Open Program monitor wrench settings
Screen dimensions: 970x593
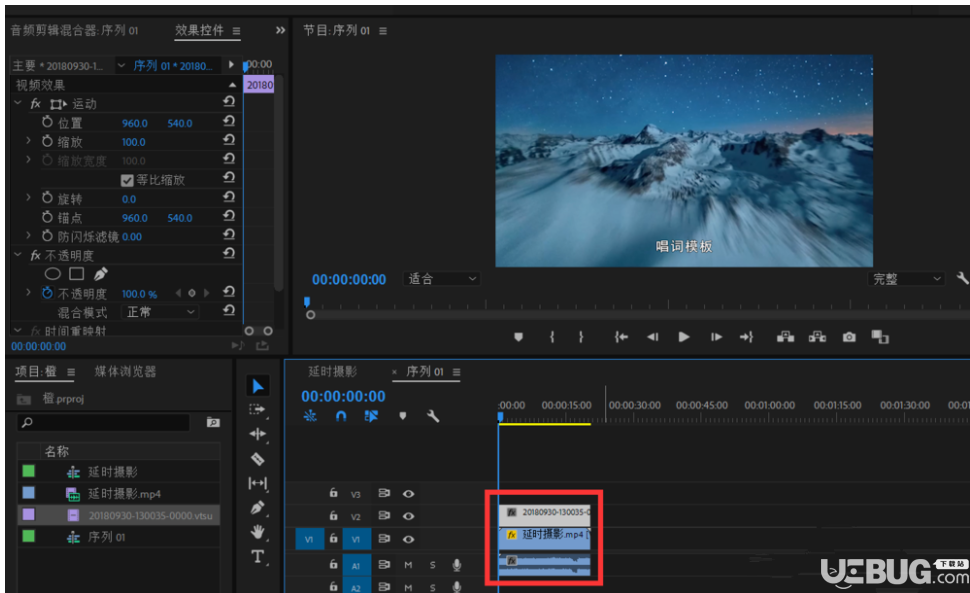coord(962,278)
